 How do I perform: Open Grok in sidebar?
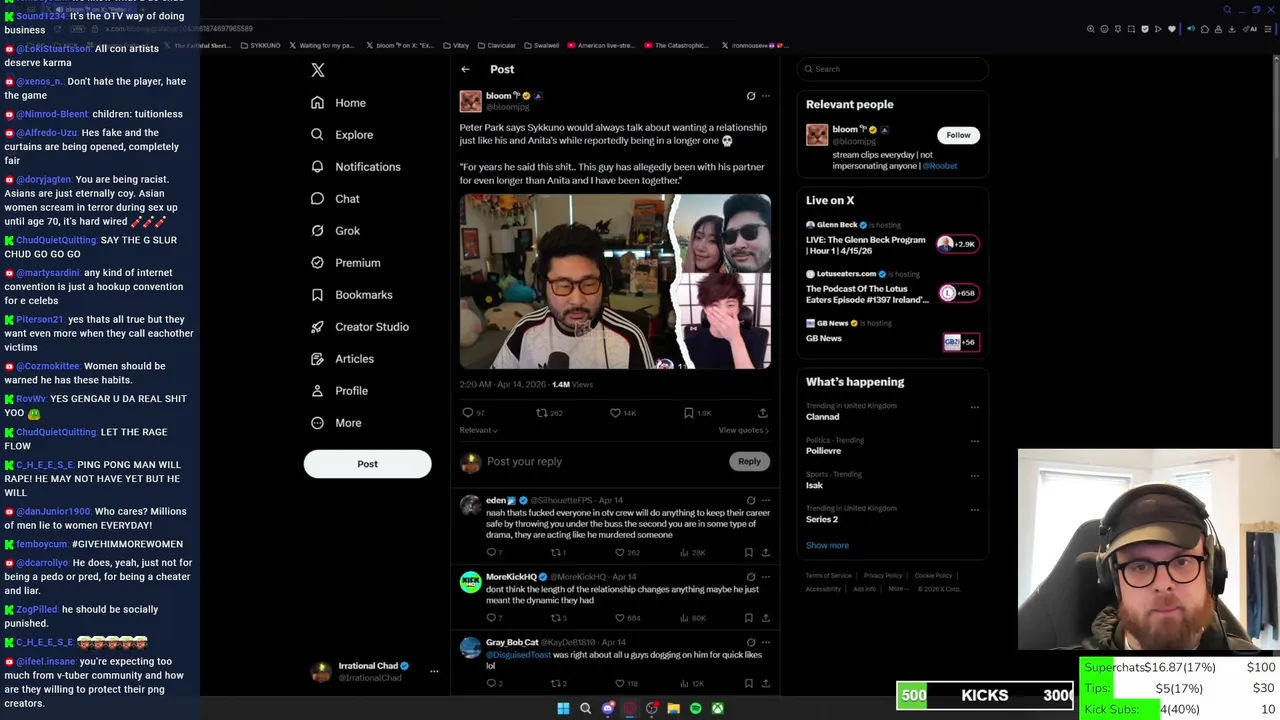[x=335, y=231]
